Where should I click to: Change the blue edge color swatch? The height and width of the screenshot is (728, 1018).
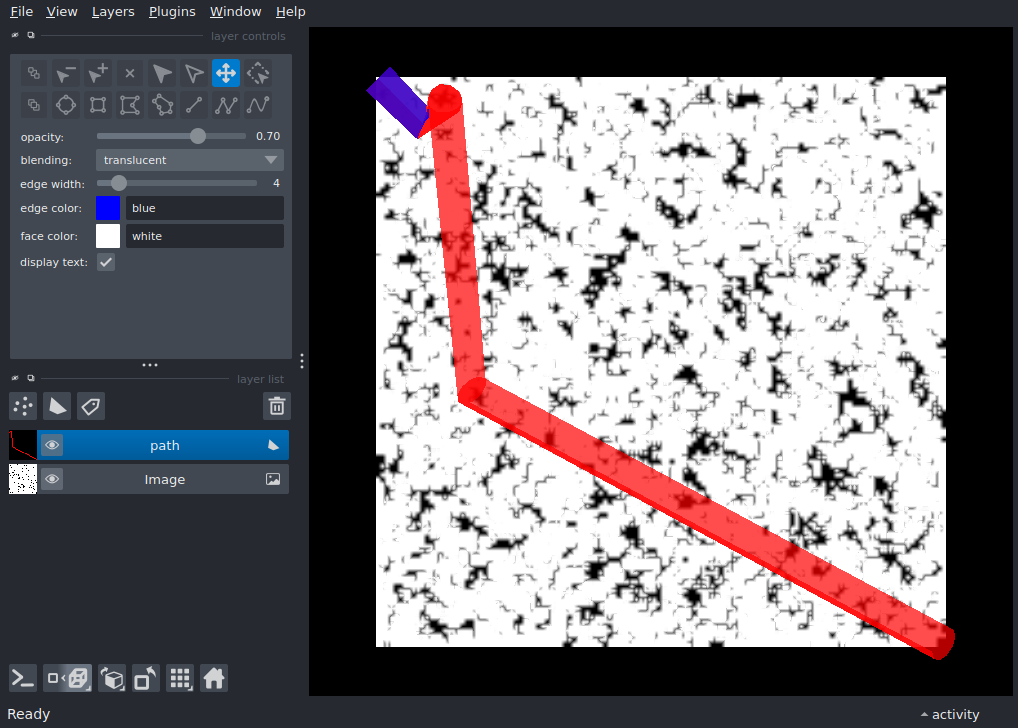coord(107,207)
